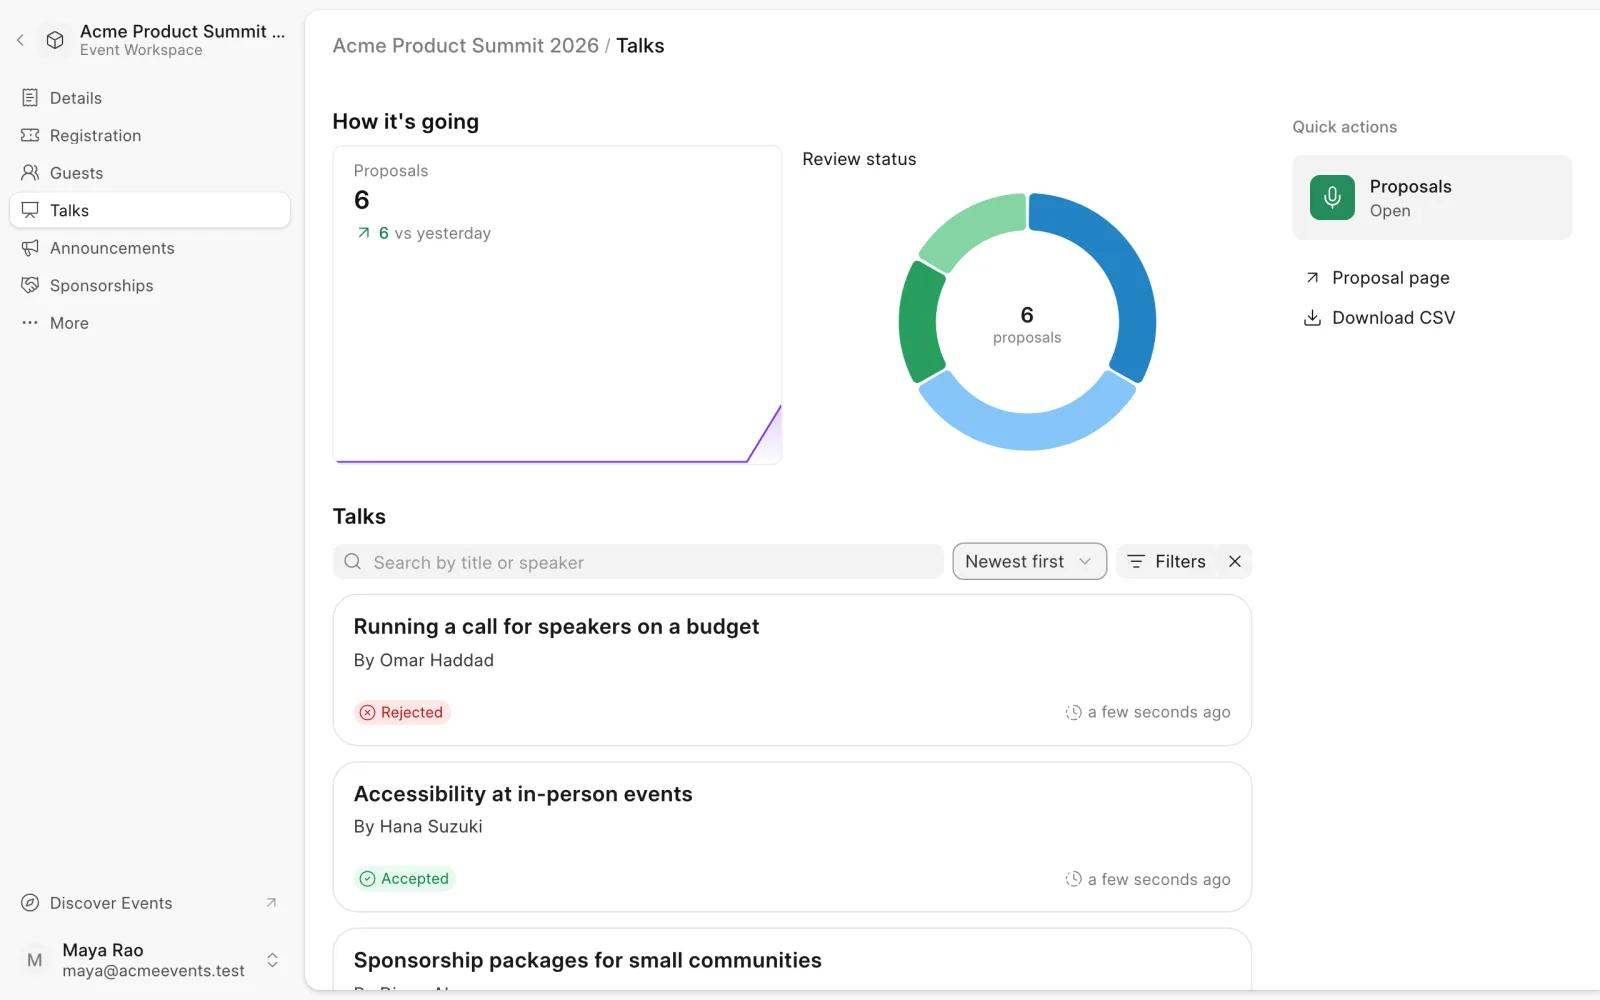This screenshot has height=1000, width=1600.
Task: Click the back arrow beside the workspace name
Action: point(20,40)
